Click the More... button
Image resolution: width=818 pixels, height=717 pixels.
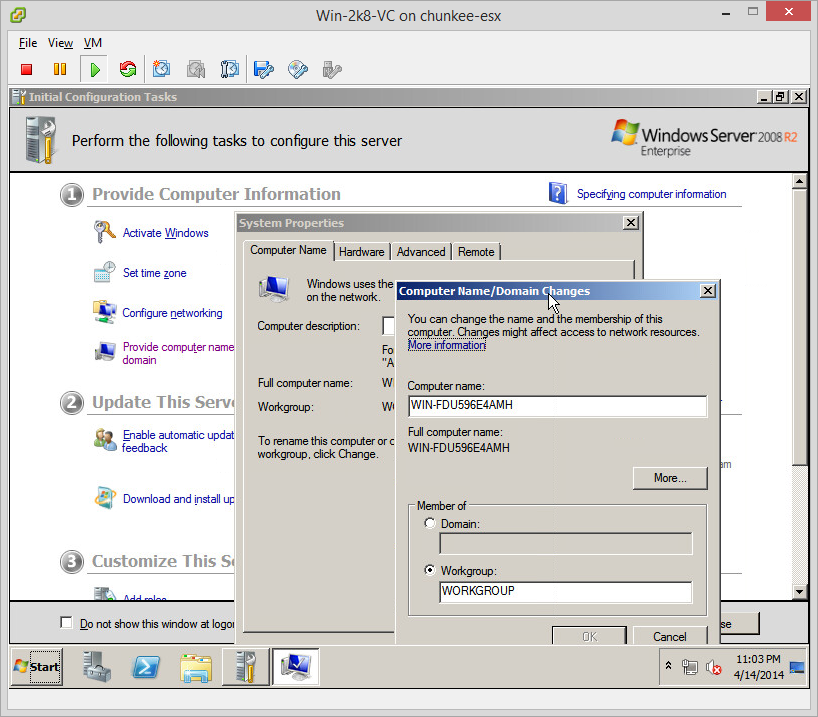(669, 478)
